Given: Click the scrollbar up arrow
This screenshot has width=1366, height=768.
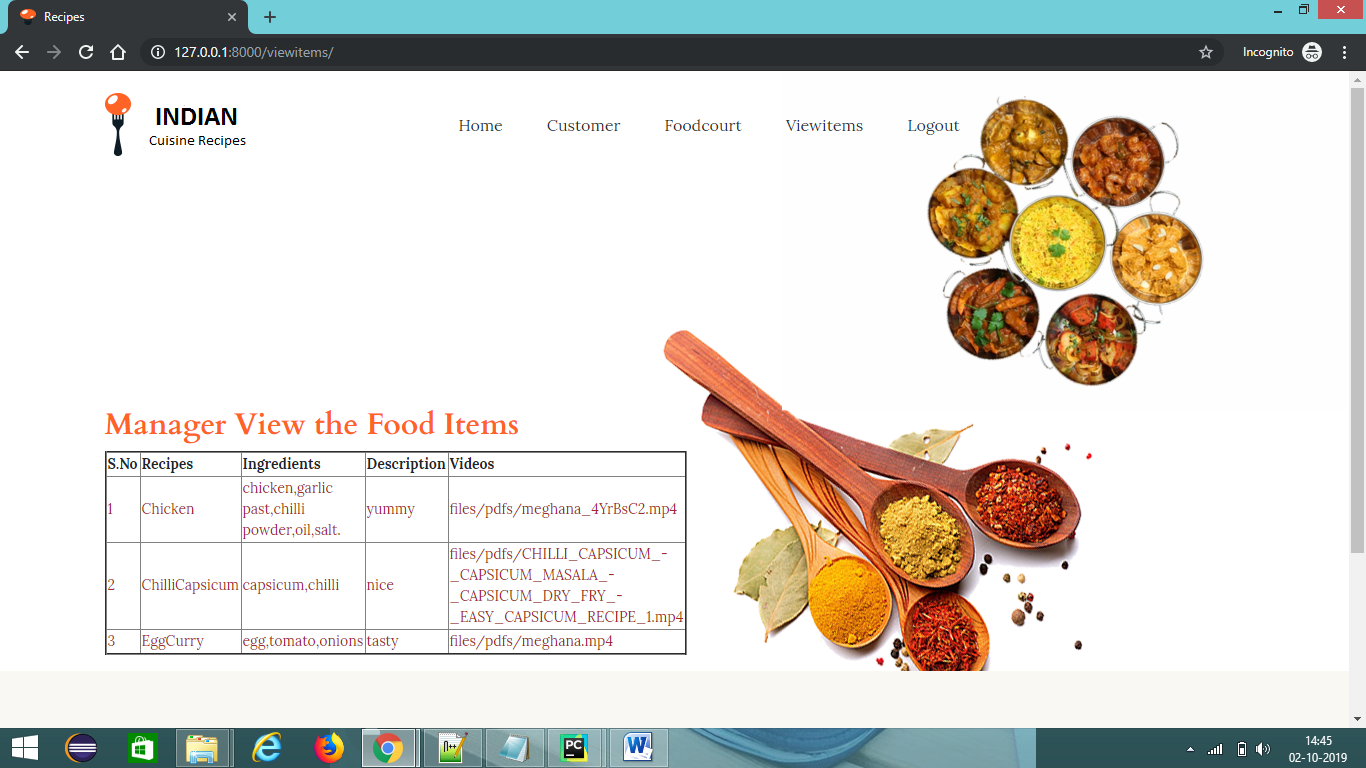Looking at the screenshot, I should tap(1357, 79).
